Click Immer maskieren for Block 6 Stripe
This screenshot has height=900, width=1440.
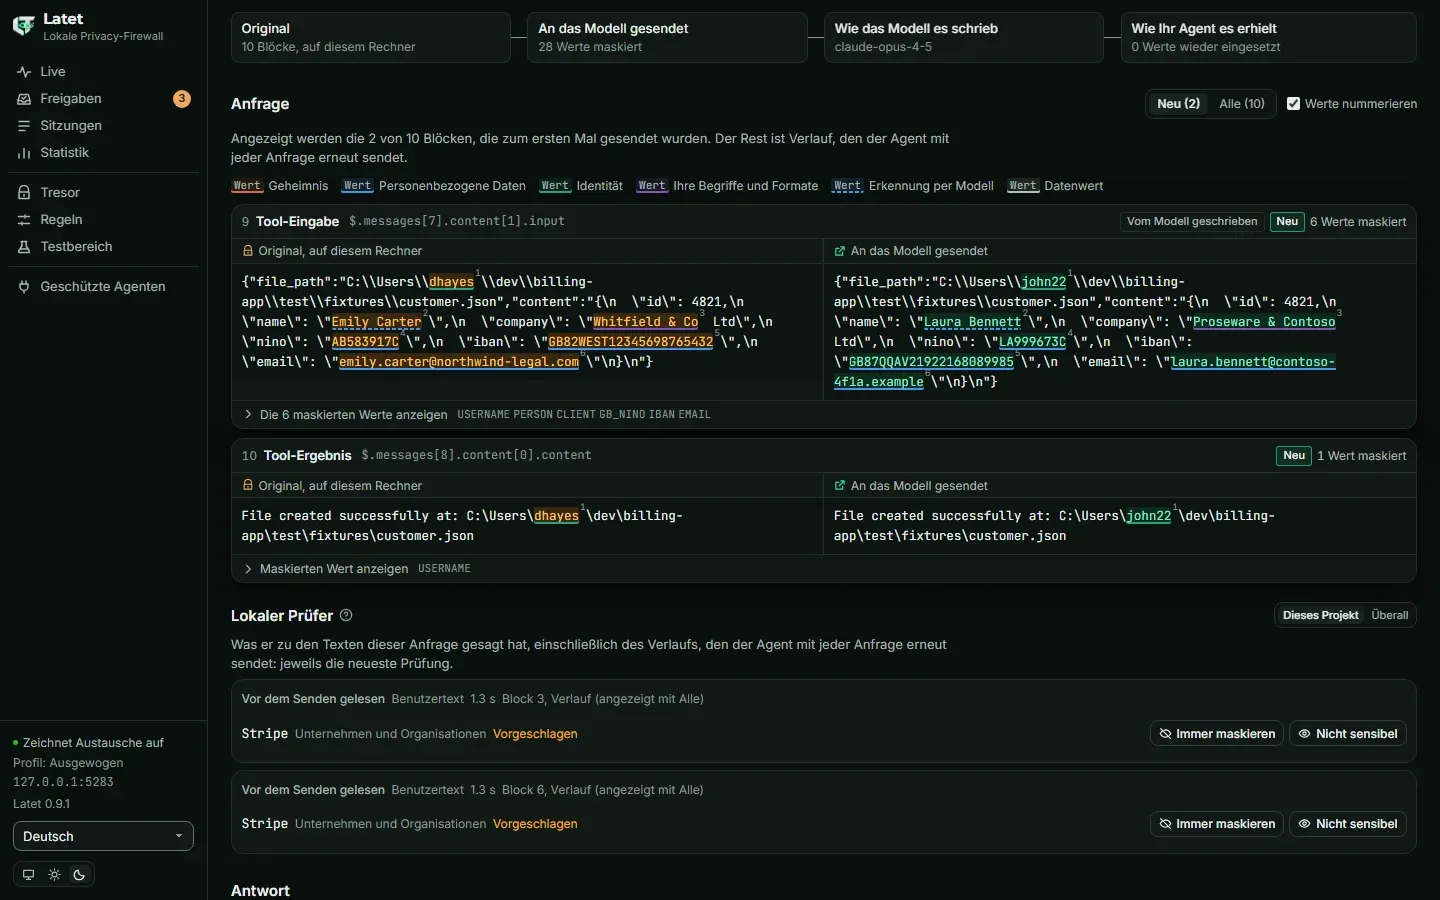click(1217, 824)
